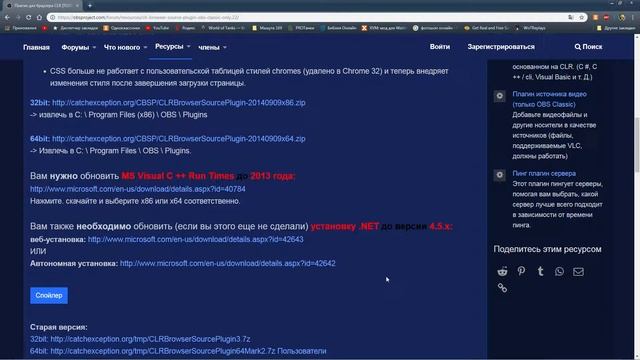Open a new browser tab

pos(90,6)
